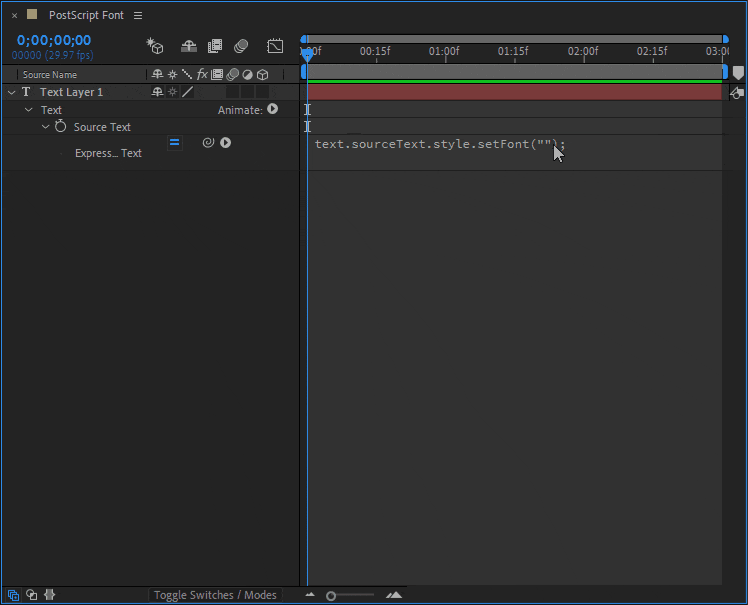Click the Collapse Transformations column header icon
Viewport: 748px width, 605px height.
pos(172,74)
